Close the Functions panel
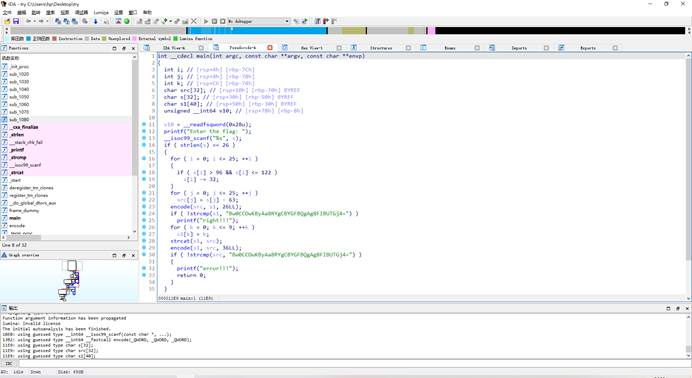 coord(133,48)
